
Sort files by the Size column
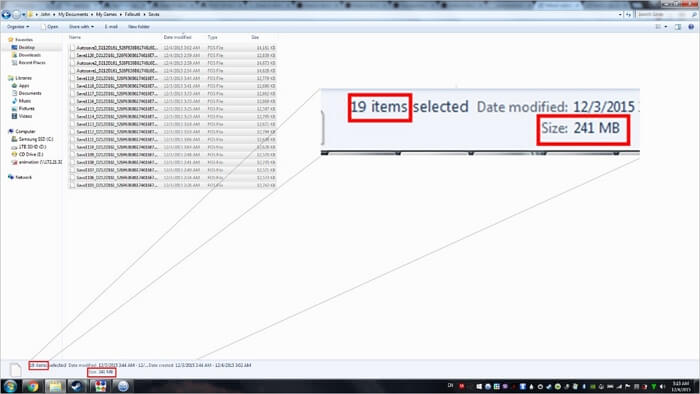255,37
